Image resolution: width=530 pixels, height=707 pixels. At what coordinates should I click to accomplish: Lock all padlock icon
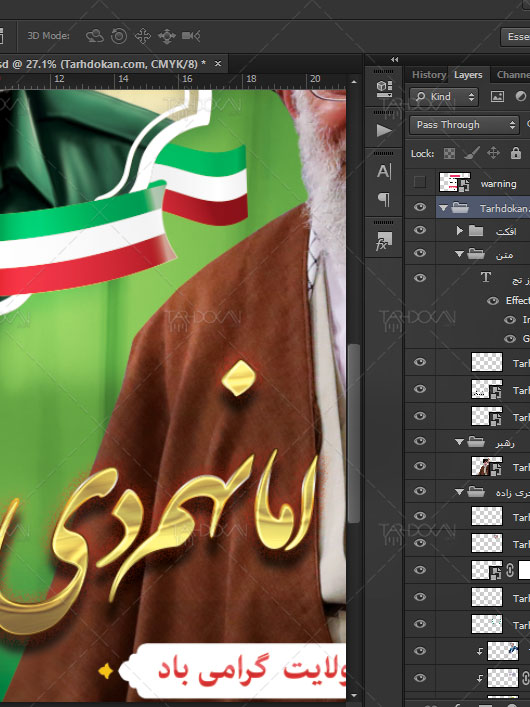tap(516, 153)
